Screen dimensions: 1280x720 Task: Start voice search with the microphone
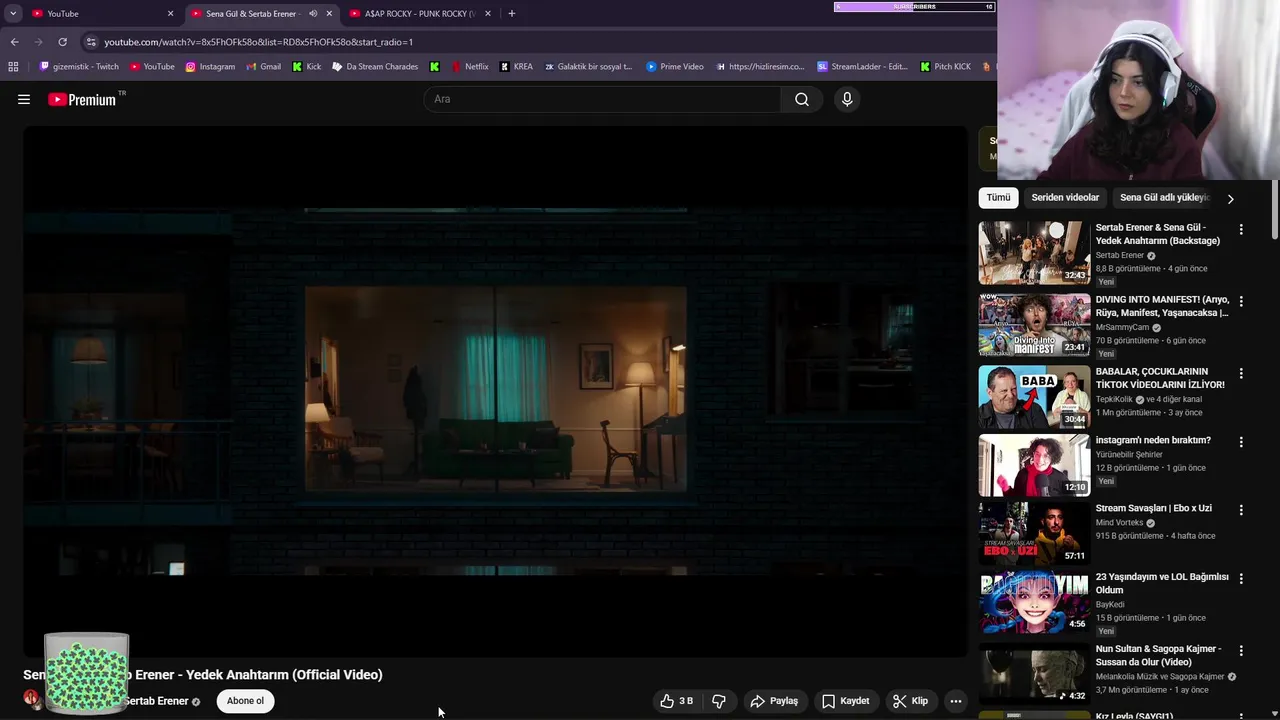tap(847, 99)
